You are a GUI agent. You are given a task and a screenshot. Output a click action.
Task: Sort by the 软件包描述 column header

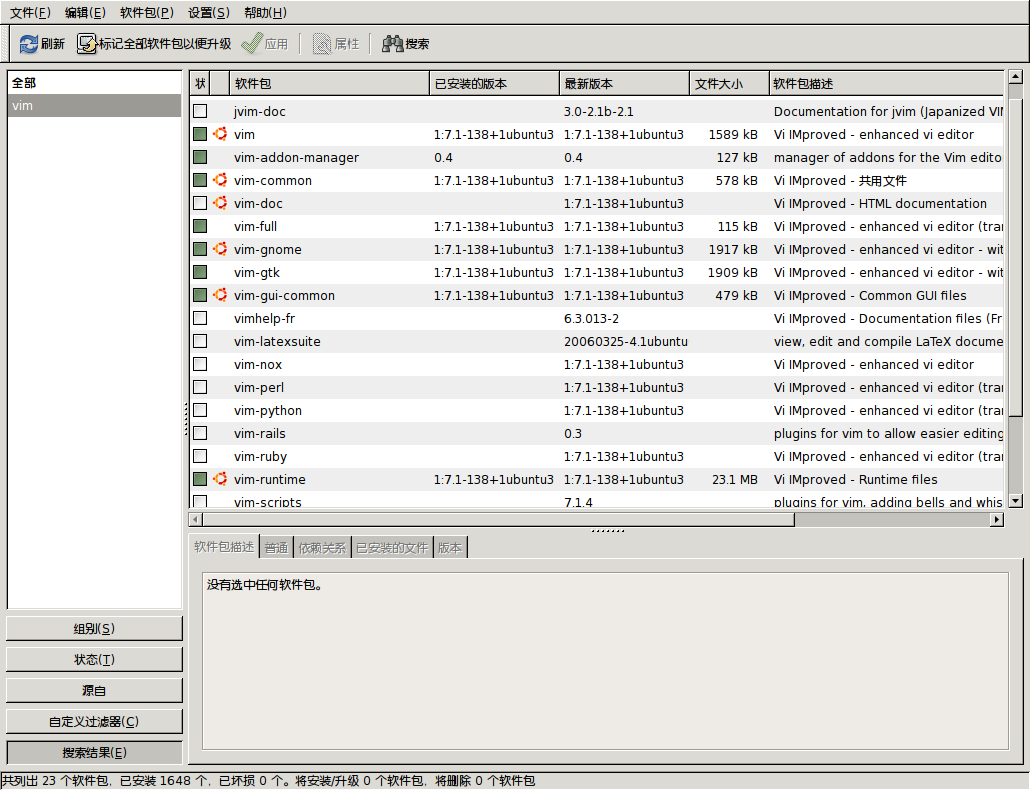coord(886,83)
